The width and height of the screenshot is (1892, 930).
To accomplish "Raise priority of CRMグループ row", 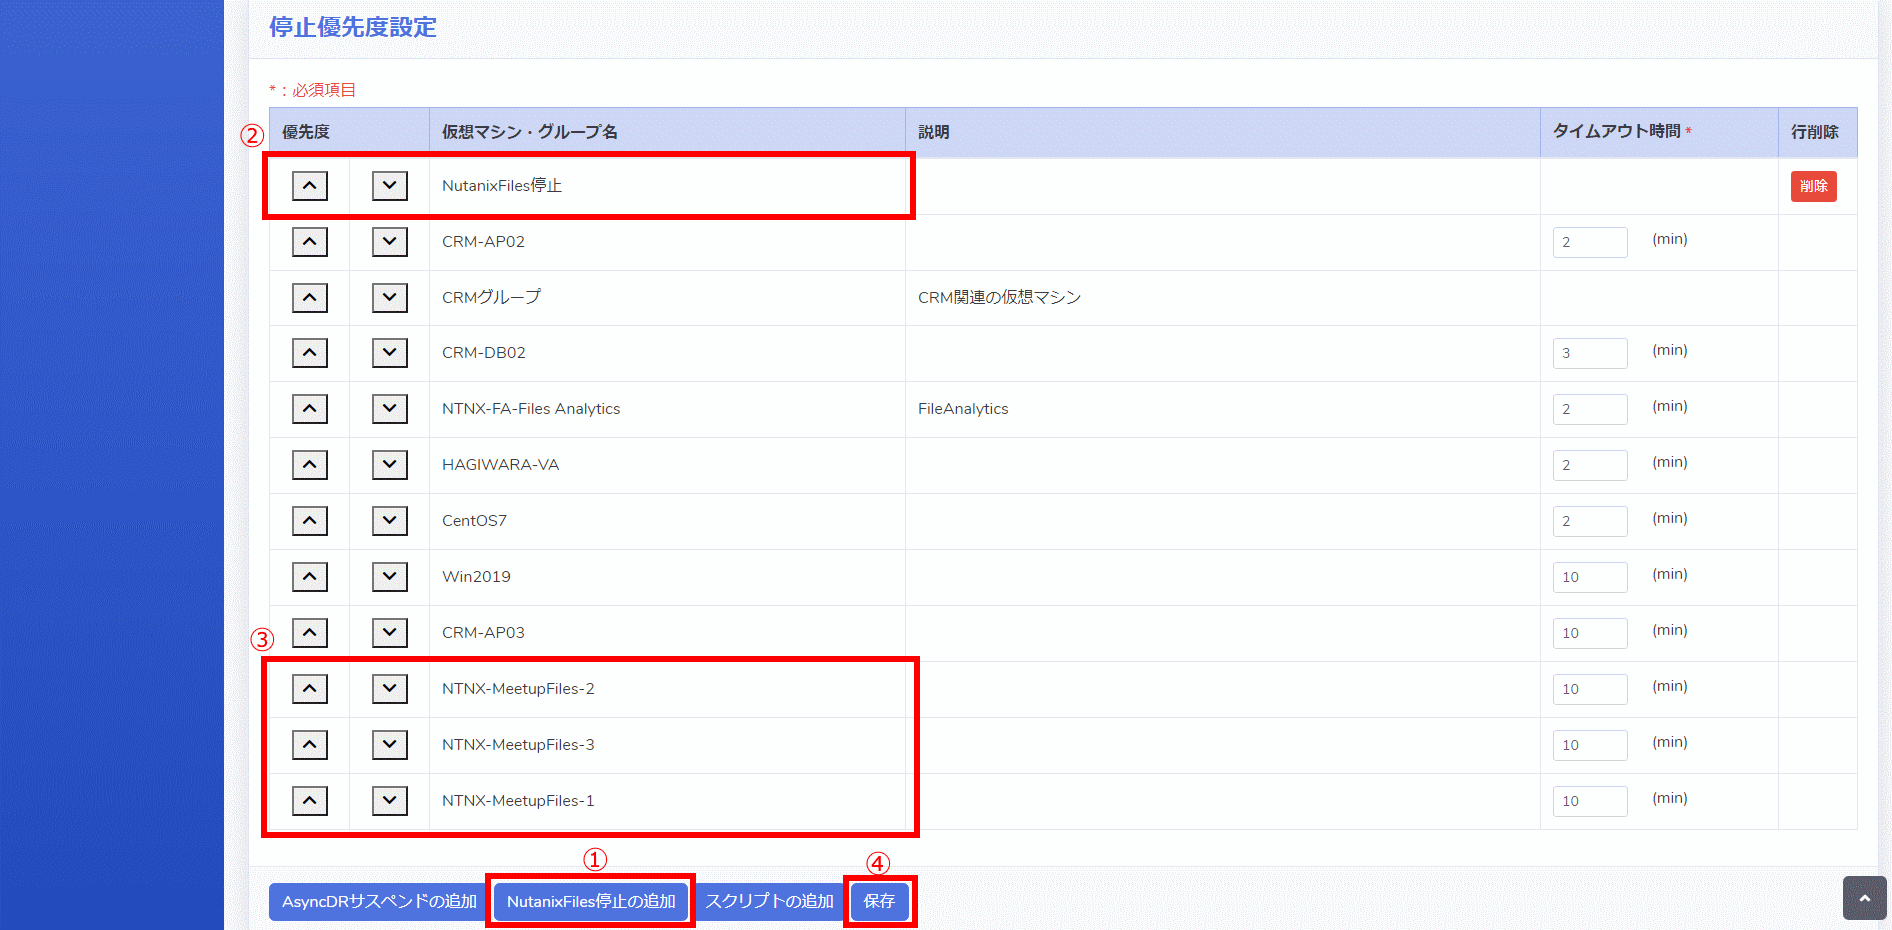I will (310, 298).
